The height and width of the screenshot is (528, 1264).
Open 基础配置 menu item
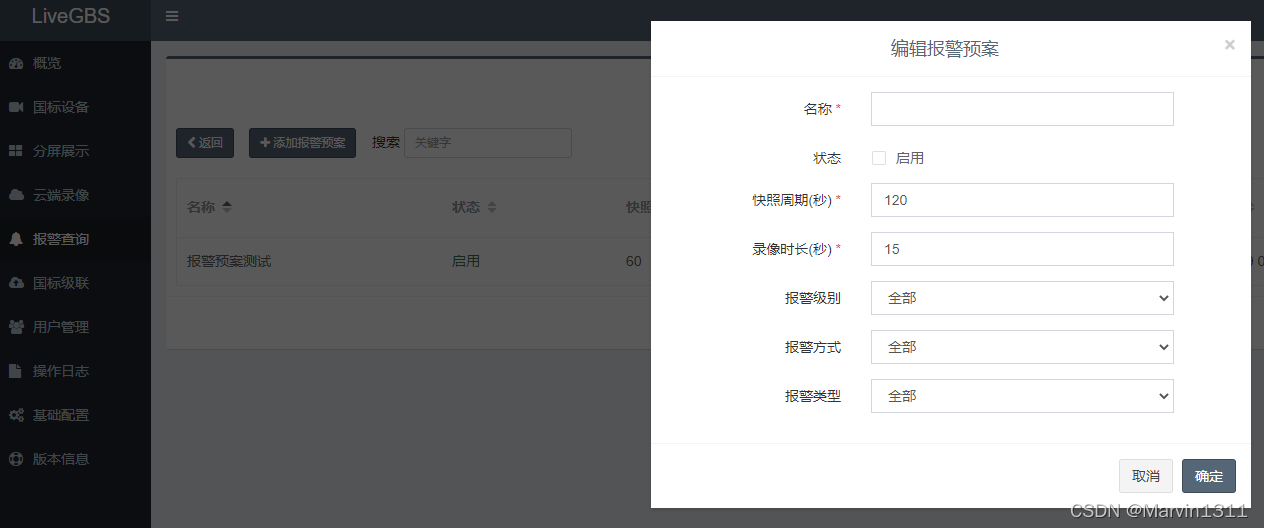point(75,415)
